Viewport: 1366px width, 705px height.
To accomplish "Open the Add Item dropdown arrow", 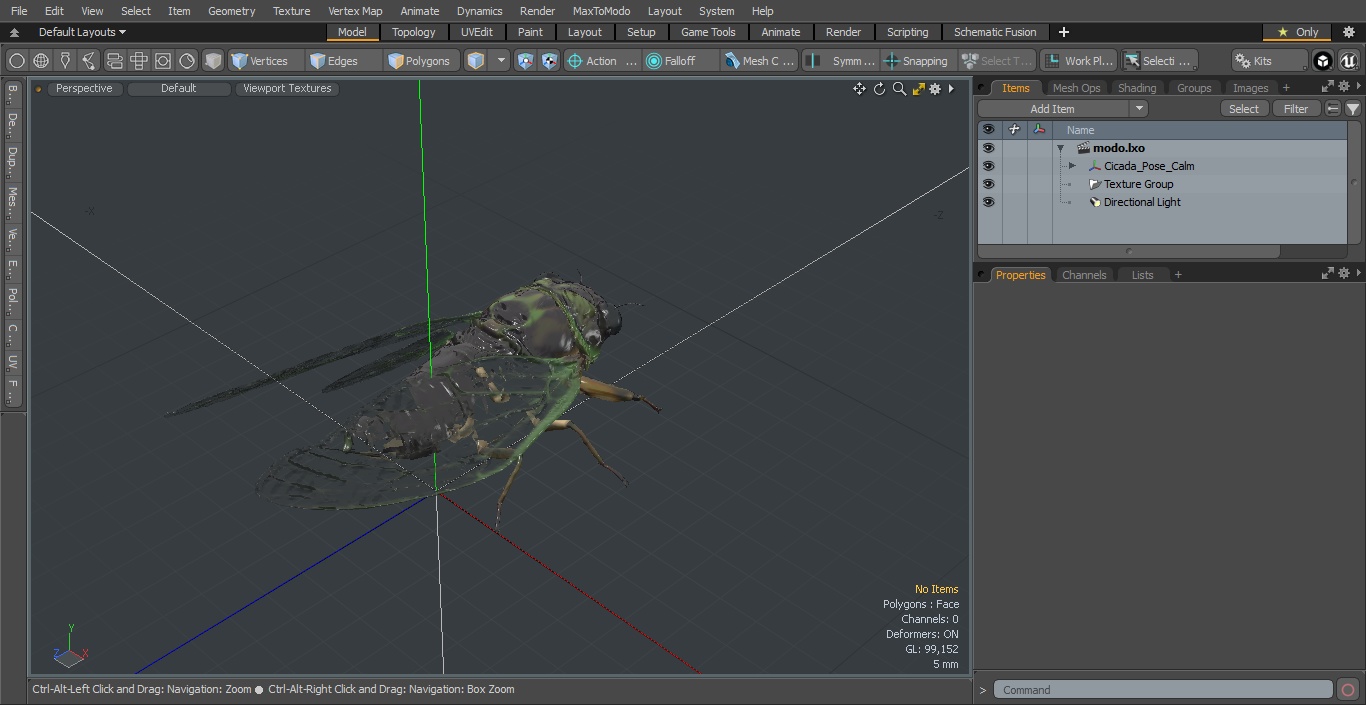I will (1139, 109).
